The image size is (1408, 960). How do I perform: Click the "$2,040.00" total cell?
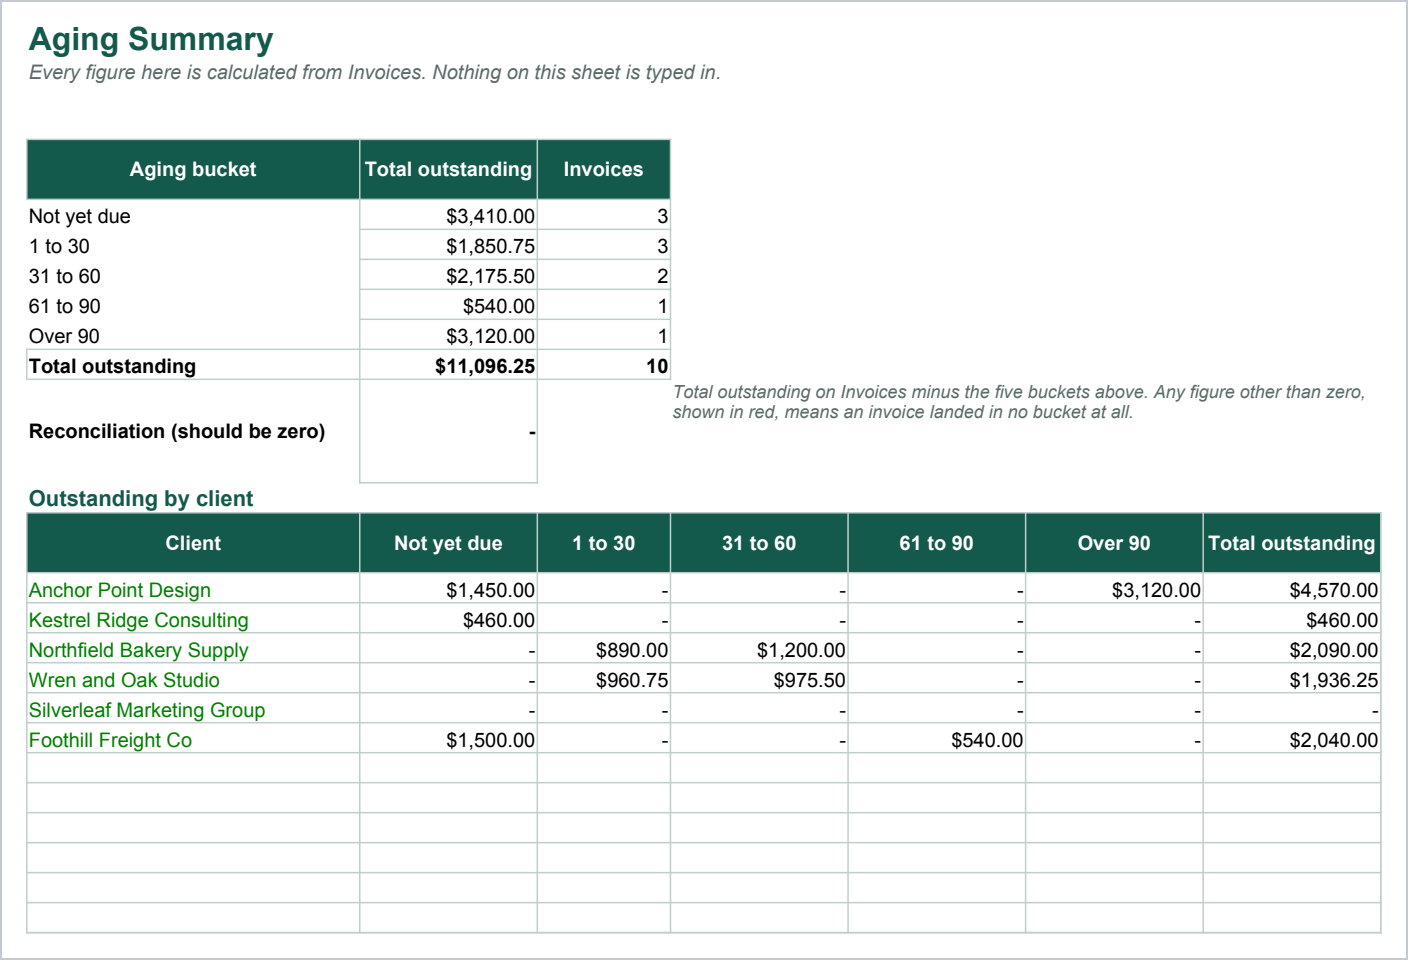[x=1292, y=740]
